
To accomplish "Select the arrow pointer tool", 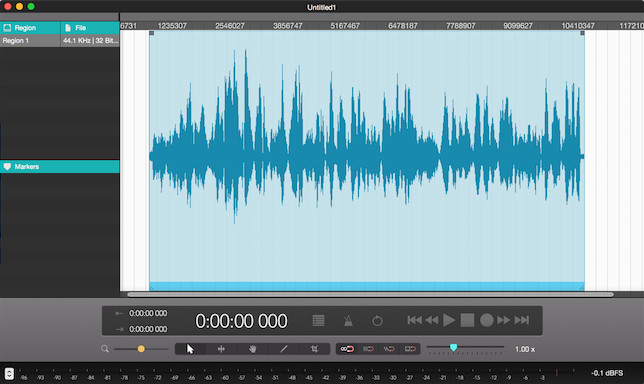I will click(190, 349).
